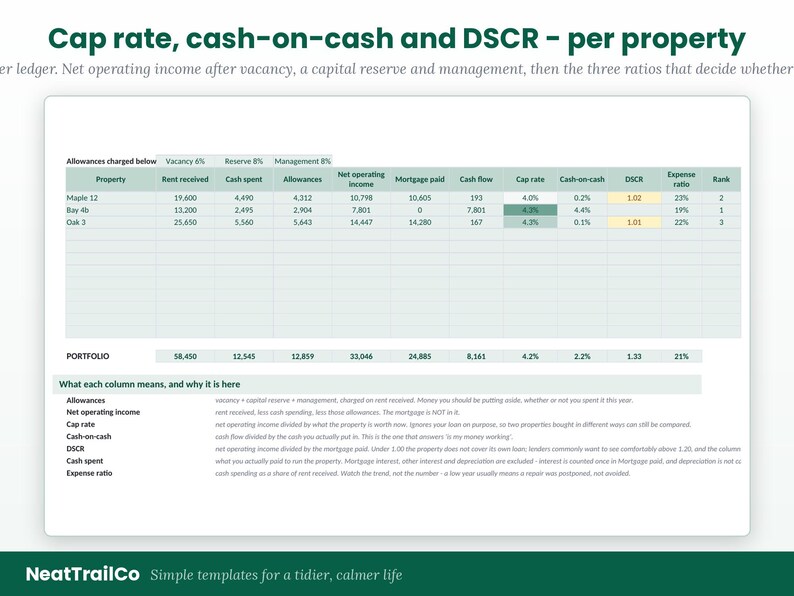Click the DSCR glossary term

75,449
